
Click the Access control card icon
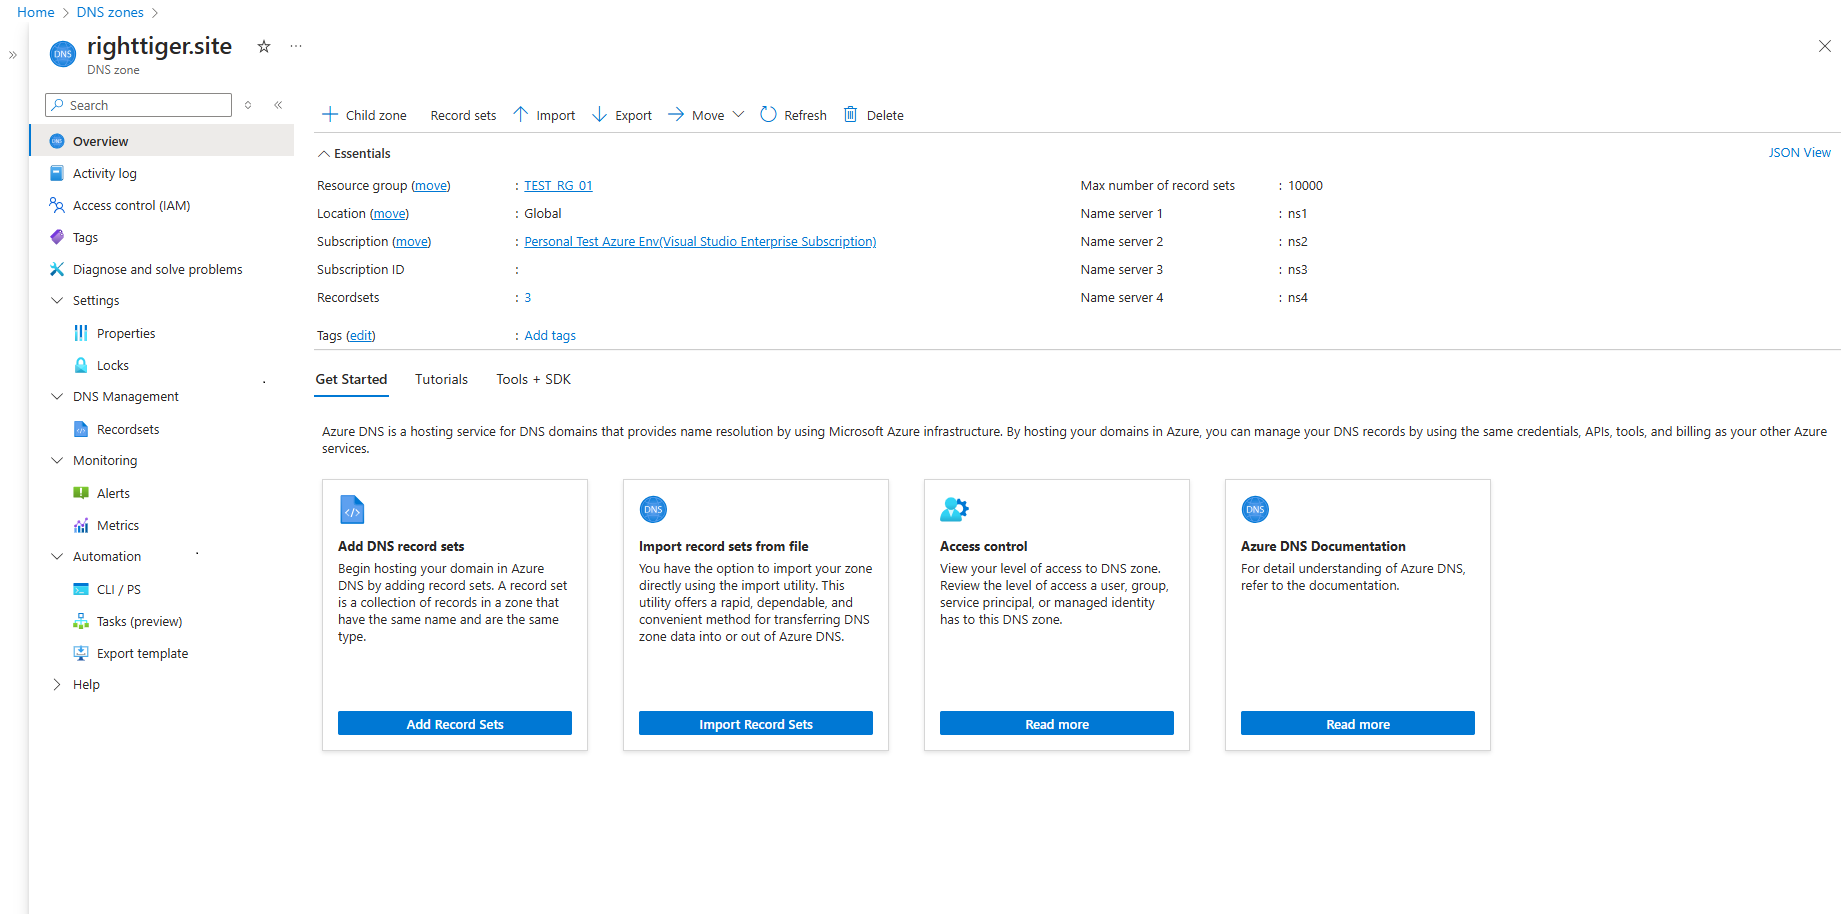pos(954,510)
